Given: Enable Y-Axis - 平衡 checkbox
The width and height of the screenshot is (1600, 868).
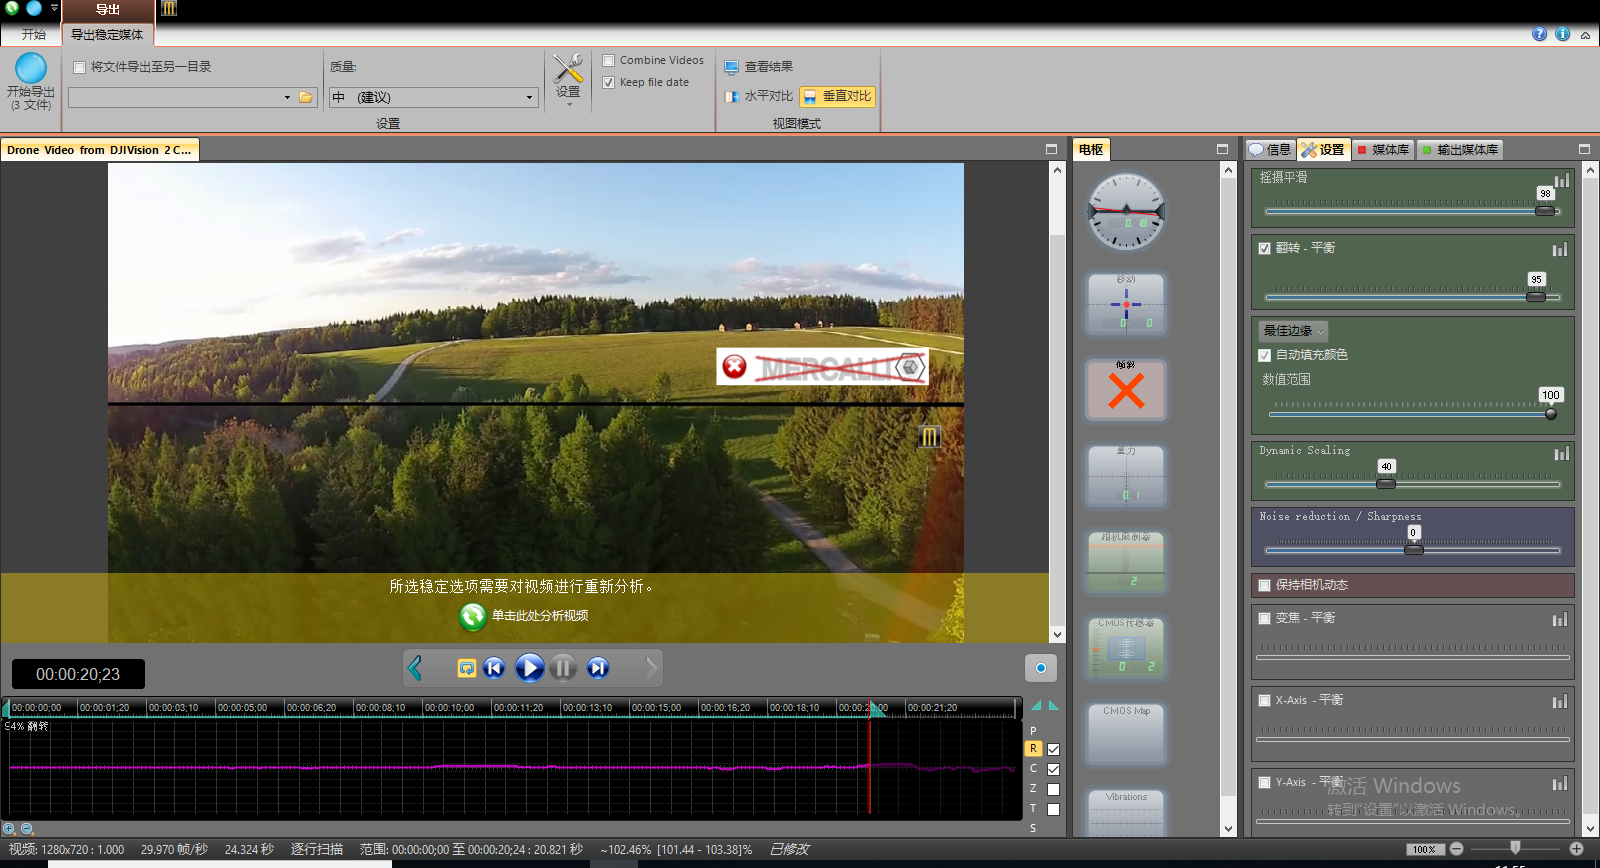Looking at the screenshot, I should (1264, 782).
